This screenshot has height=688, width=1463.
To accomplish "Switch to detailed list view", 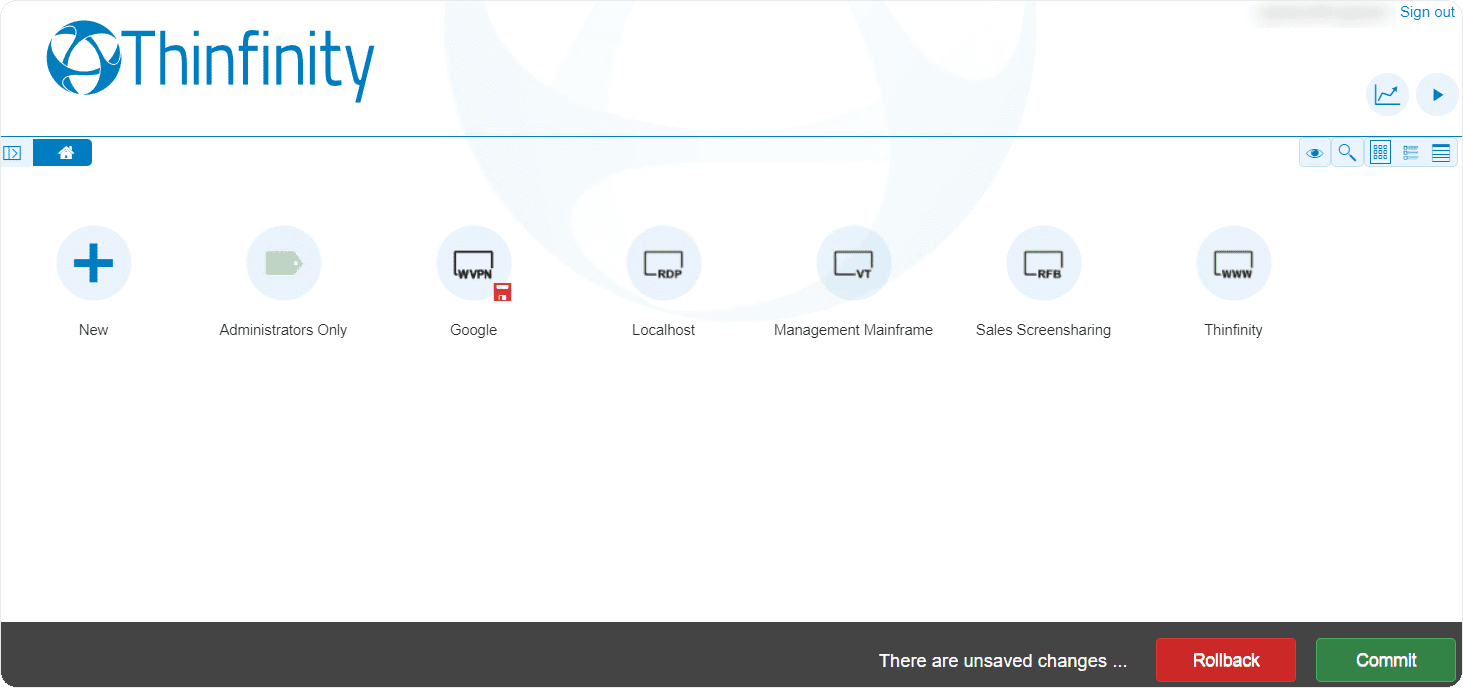I will coord(1411,153).
